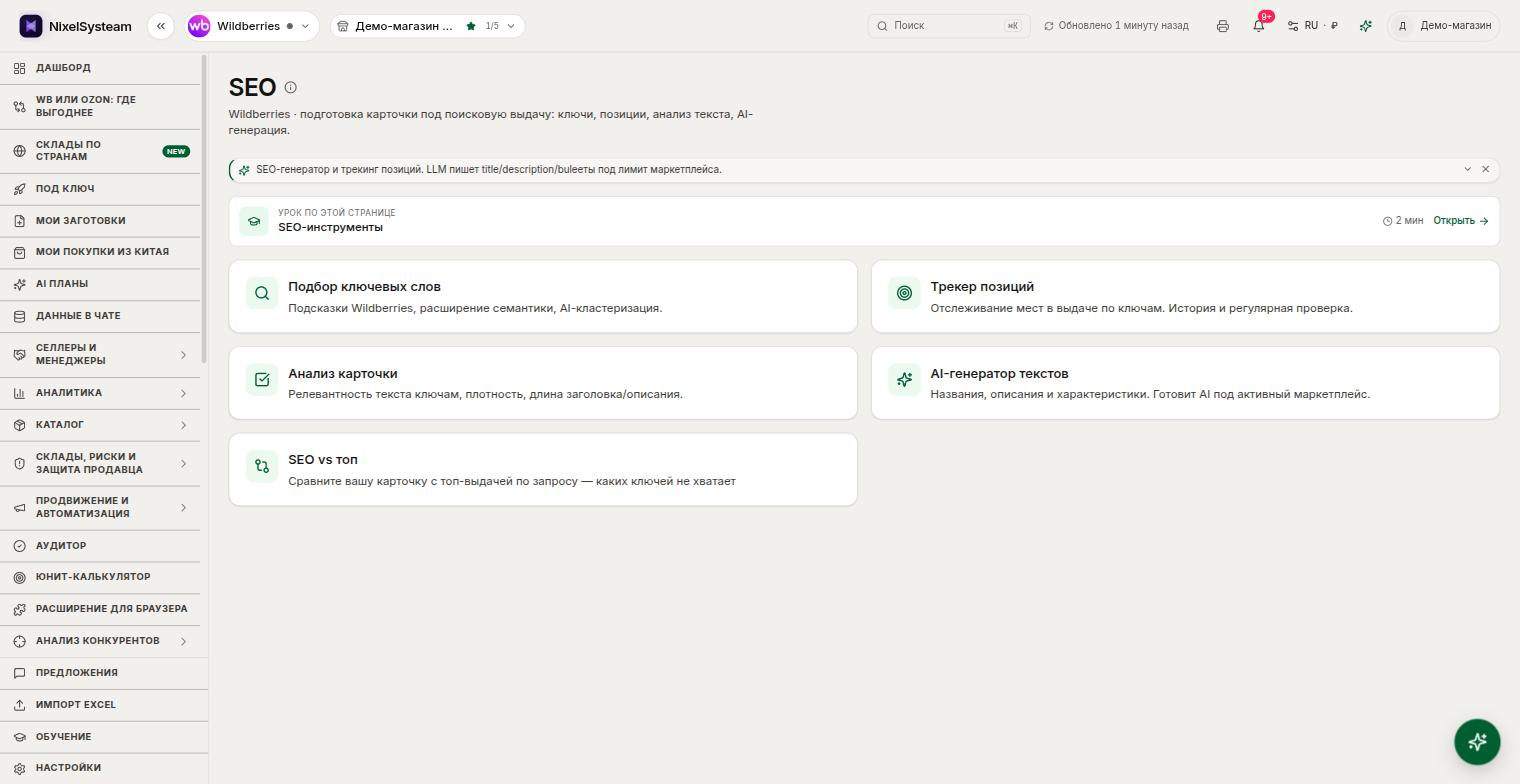Collapse the sidebar with double-chevron icon

point(160,26)
